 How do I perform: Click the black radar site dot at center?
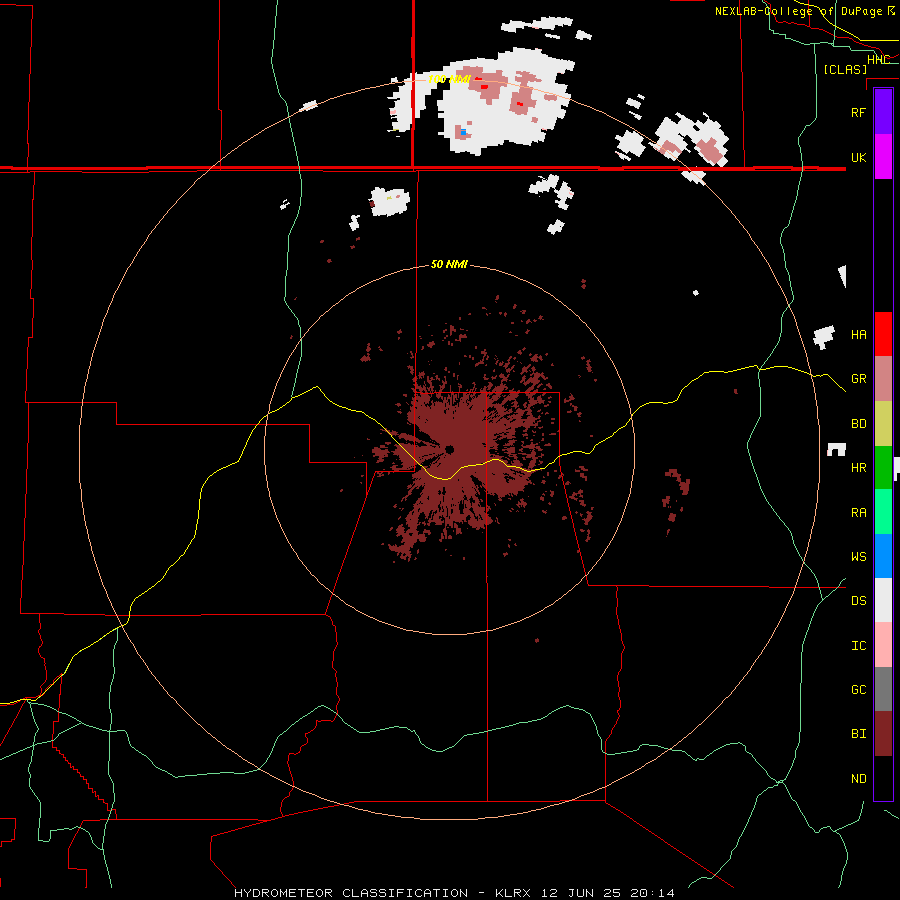point(449,449)
